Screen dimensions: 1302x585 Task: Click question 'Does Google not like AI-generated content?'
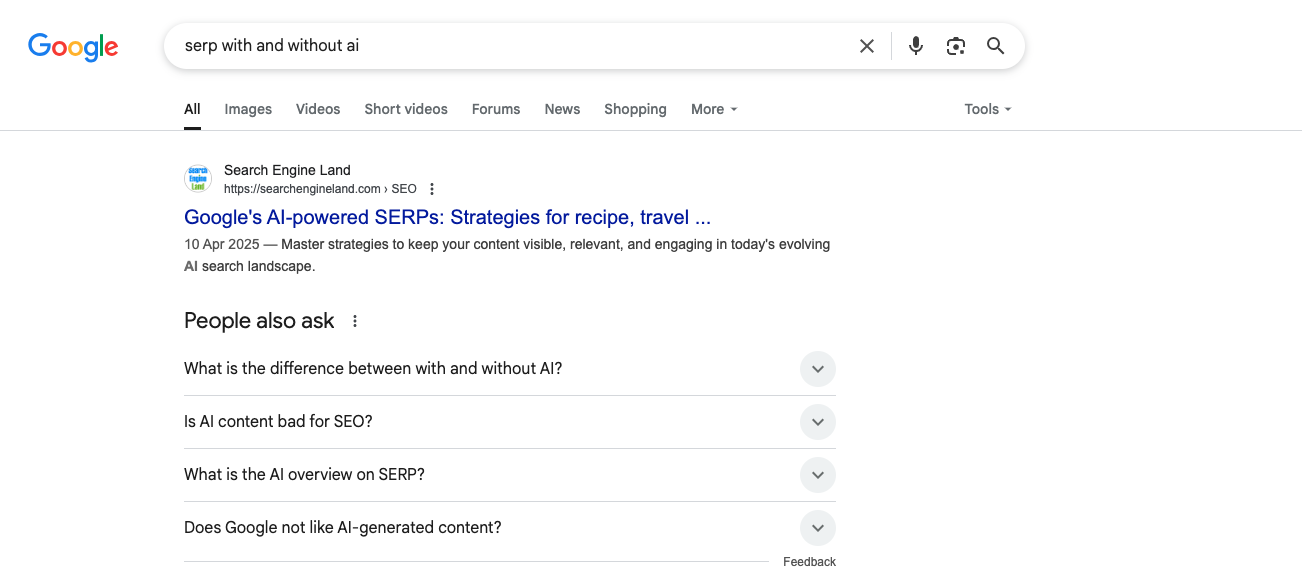coord(343,528)
